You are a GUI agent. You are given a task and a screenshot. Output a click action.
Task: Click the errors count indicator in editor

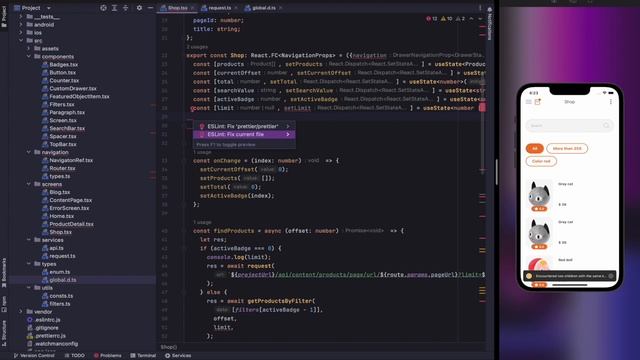pos(431,19)
